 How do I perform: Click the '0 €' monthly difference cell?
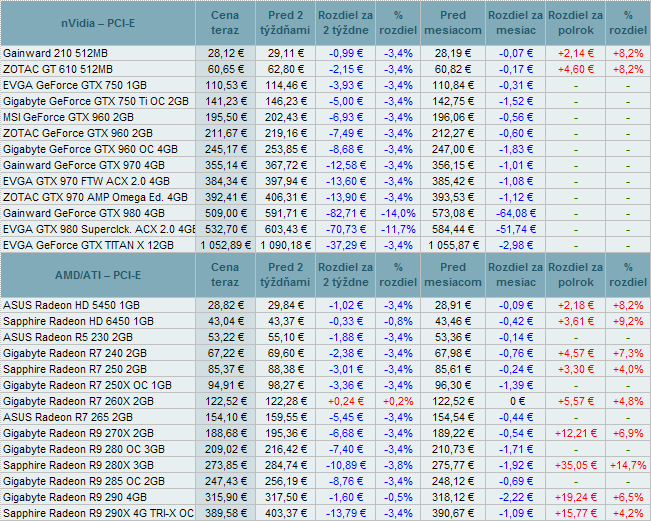pyautogui.click(x=516, y=401)
